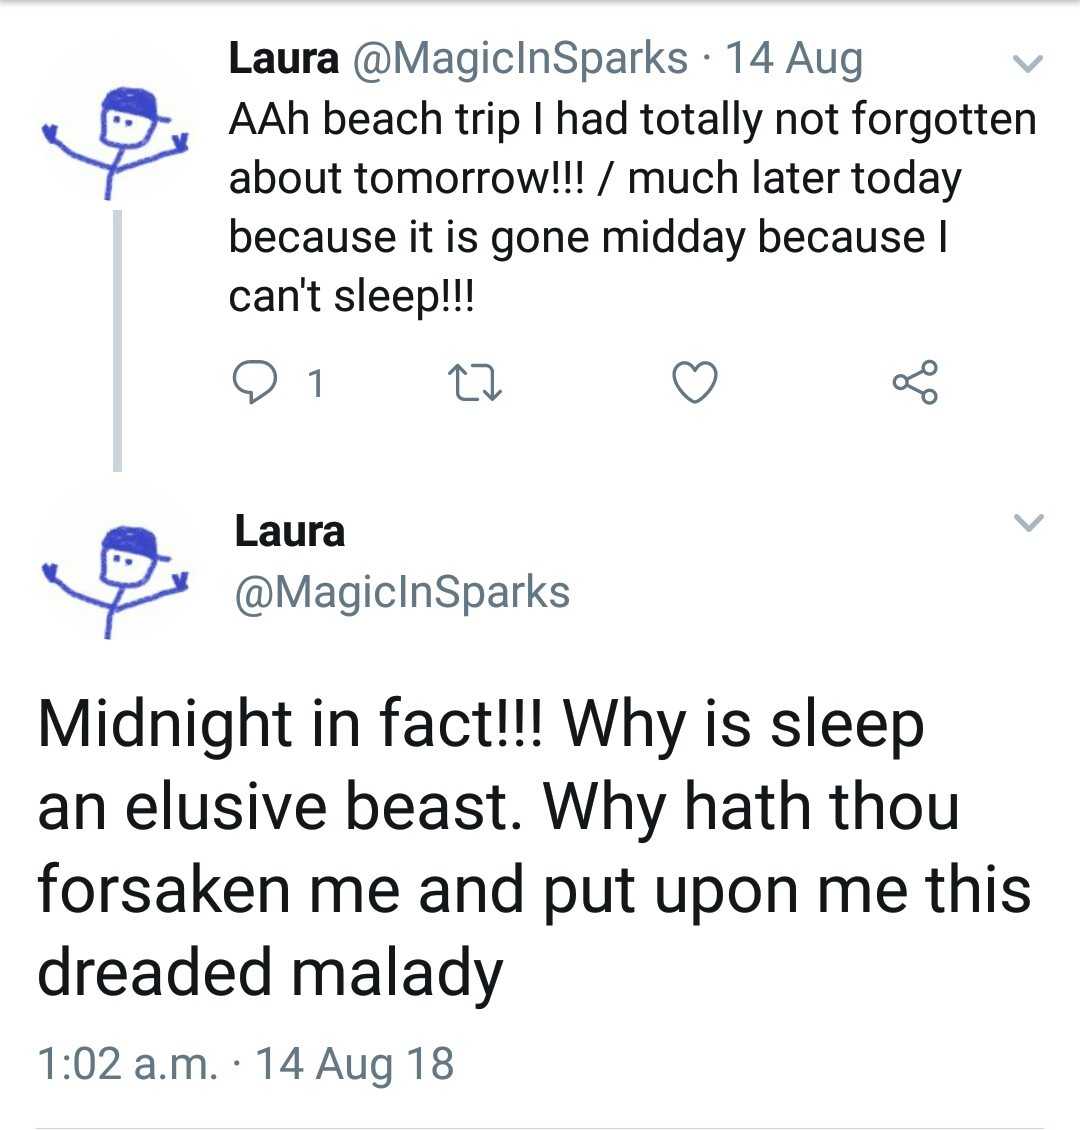The height and width of the screenshot is (1130, 1080).
Task: Reply to the beach trip tweet
Action: (253, 383)
